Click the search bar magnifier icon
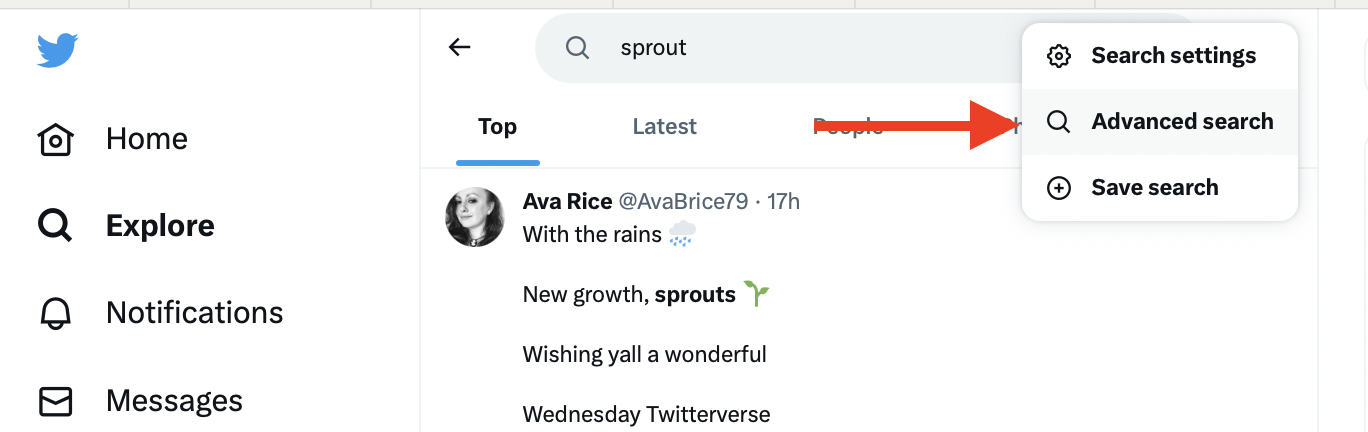This screenshot has height=432, width=1368. (577, 48)
